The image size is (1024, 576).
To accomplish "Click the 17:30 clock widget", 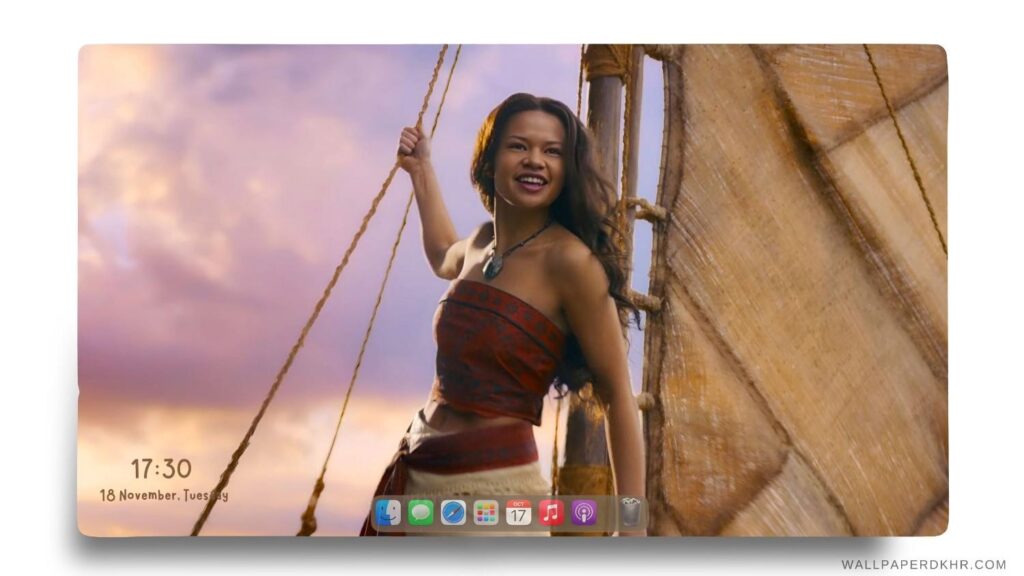I will (x=161, y=469).
